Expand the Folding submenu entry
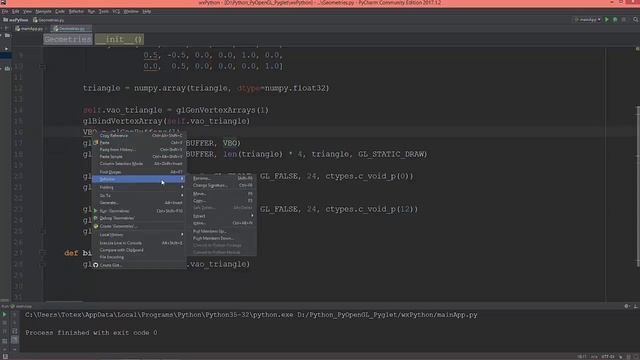 [x=139, y=187]
